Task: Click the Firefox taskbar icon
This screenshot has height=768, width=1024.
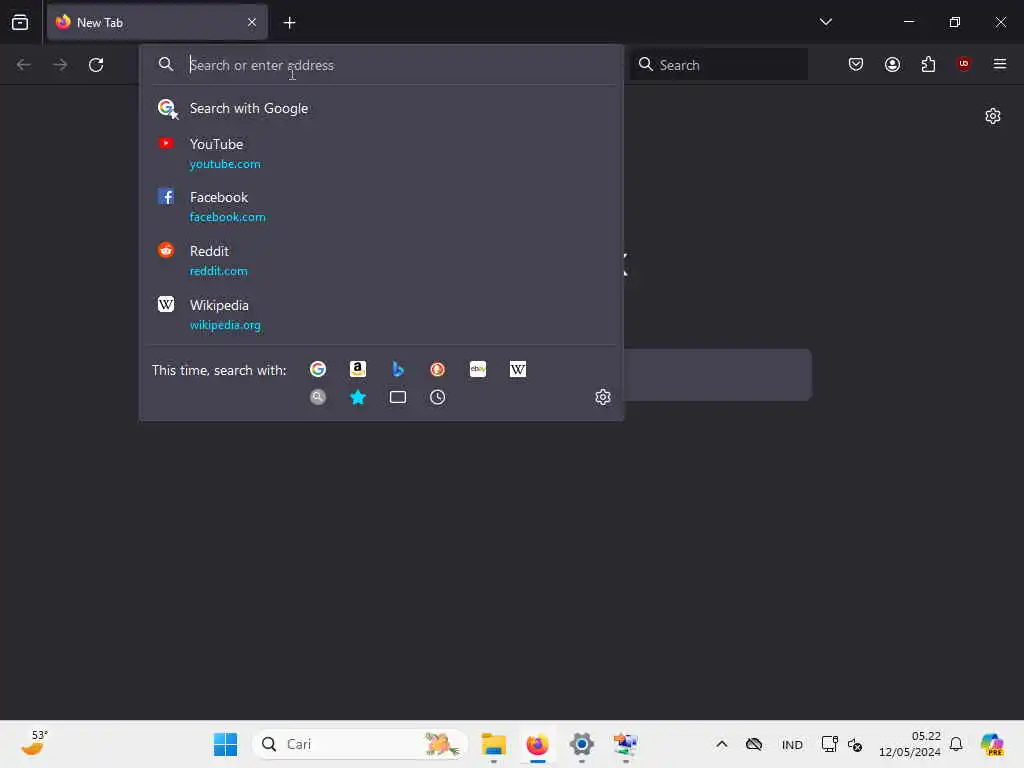Action: [x=537, y=744]
